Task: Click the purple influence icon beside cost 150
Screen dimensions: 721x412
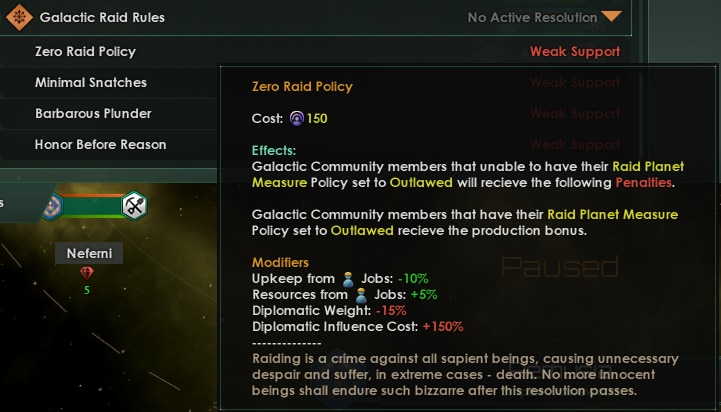Action: [297, 118]
